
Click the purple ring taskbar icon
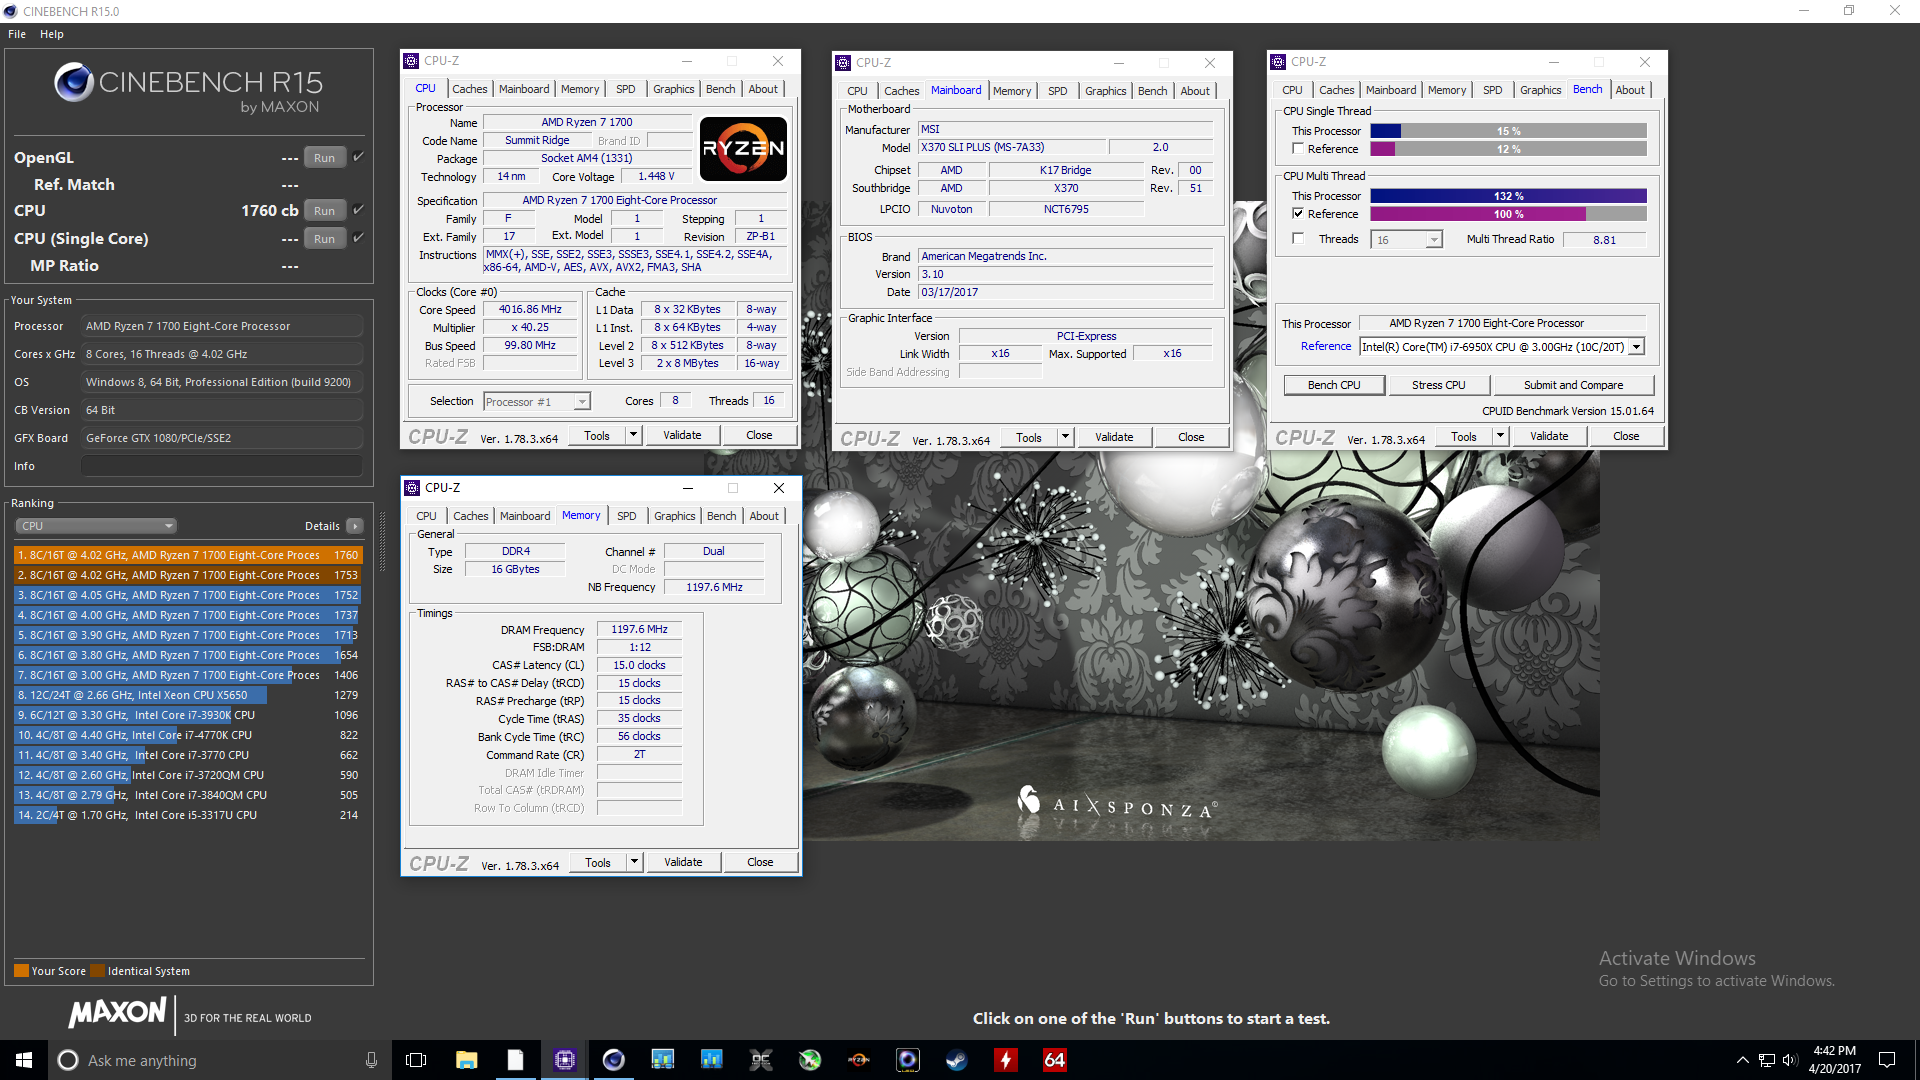(908, 1060)
